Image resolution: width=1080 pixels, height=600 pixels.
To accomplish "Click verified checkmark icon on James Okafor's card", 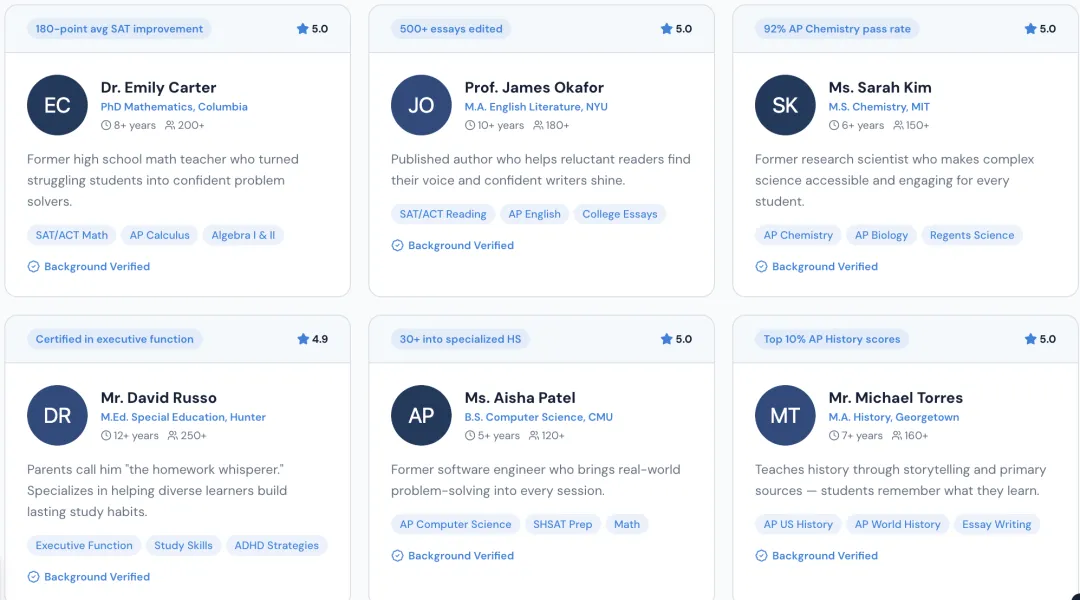I will 397,245.
